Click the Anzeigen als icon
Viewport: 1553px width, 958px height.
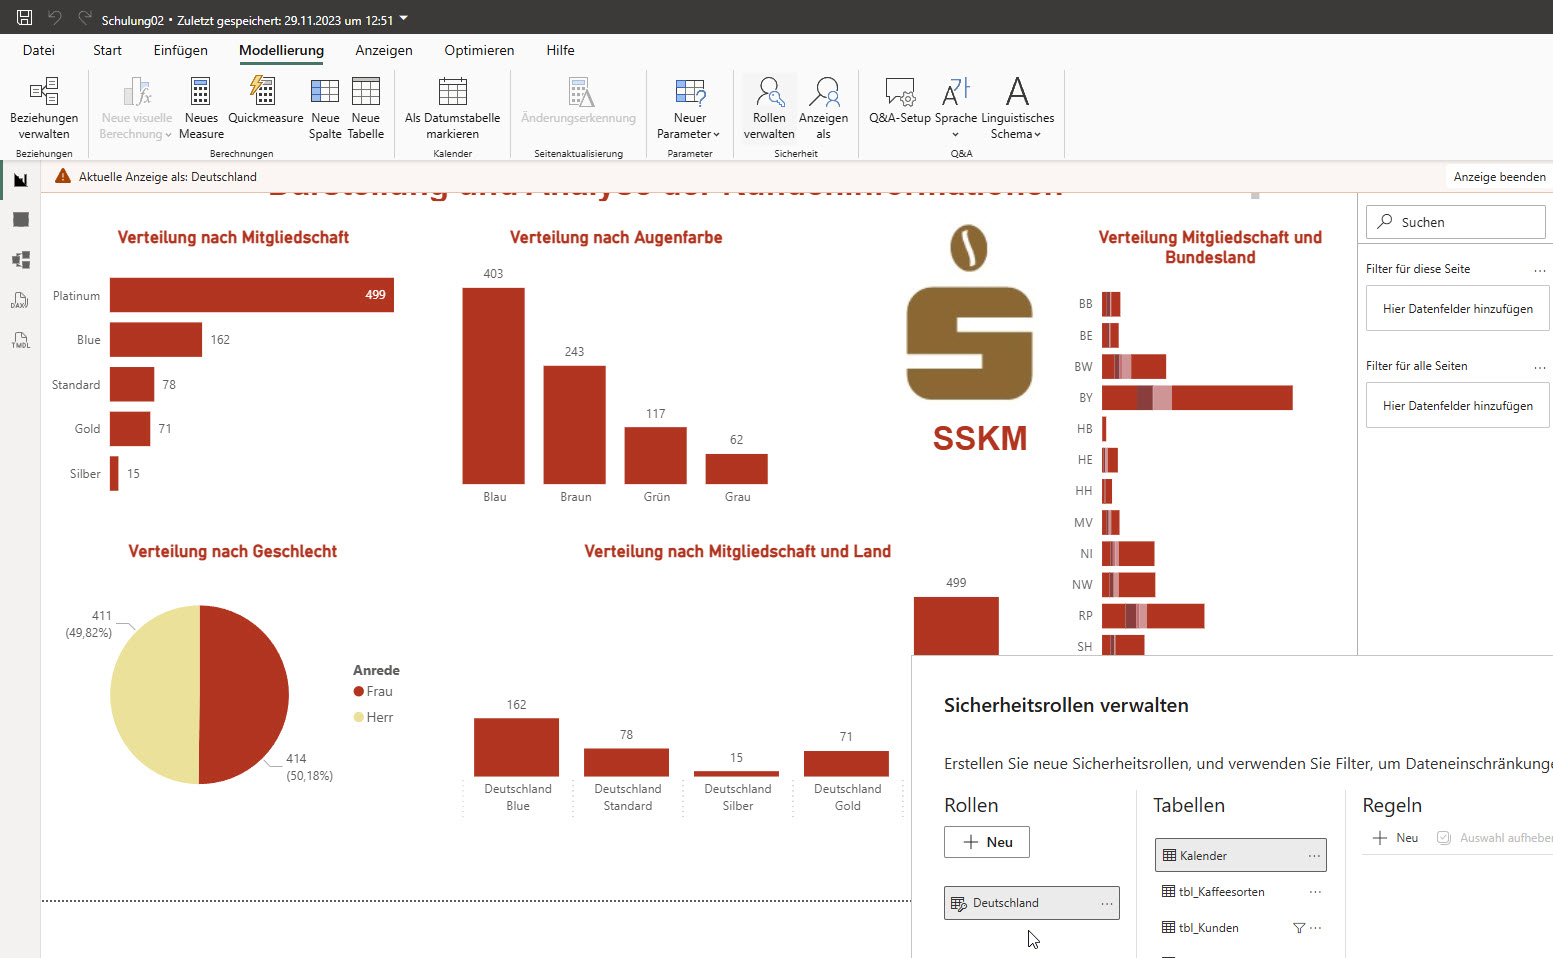click(x=823, y=93)
